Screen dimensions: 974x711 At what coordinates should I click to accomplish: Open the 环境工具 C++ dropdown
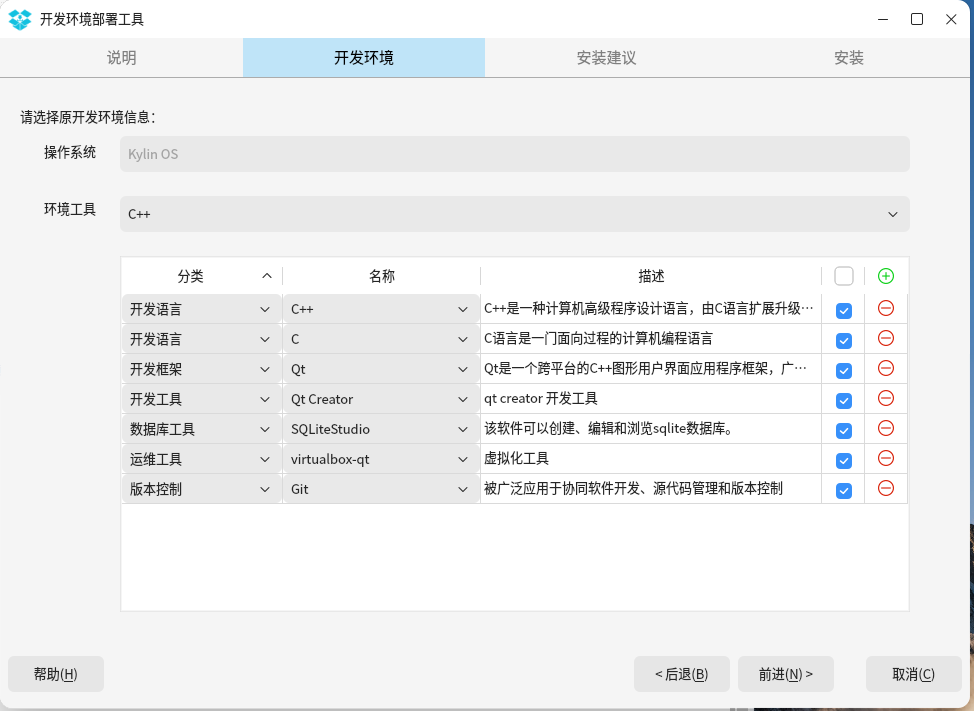pos(514,214)
